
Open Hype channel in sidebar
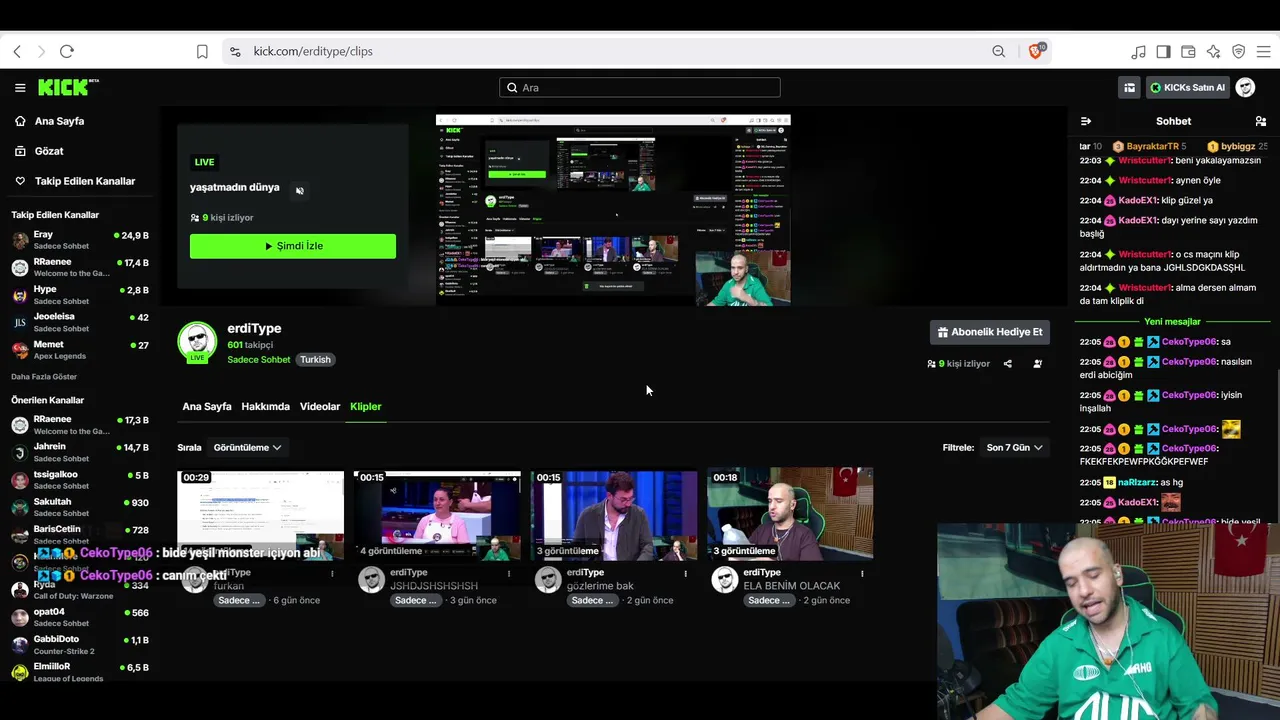80,295
